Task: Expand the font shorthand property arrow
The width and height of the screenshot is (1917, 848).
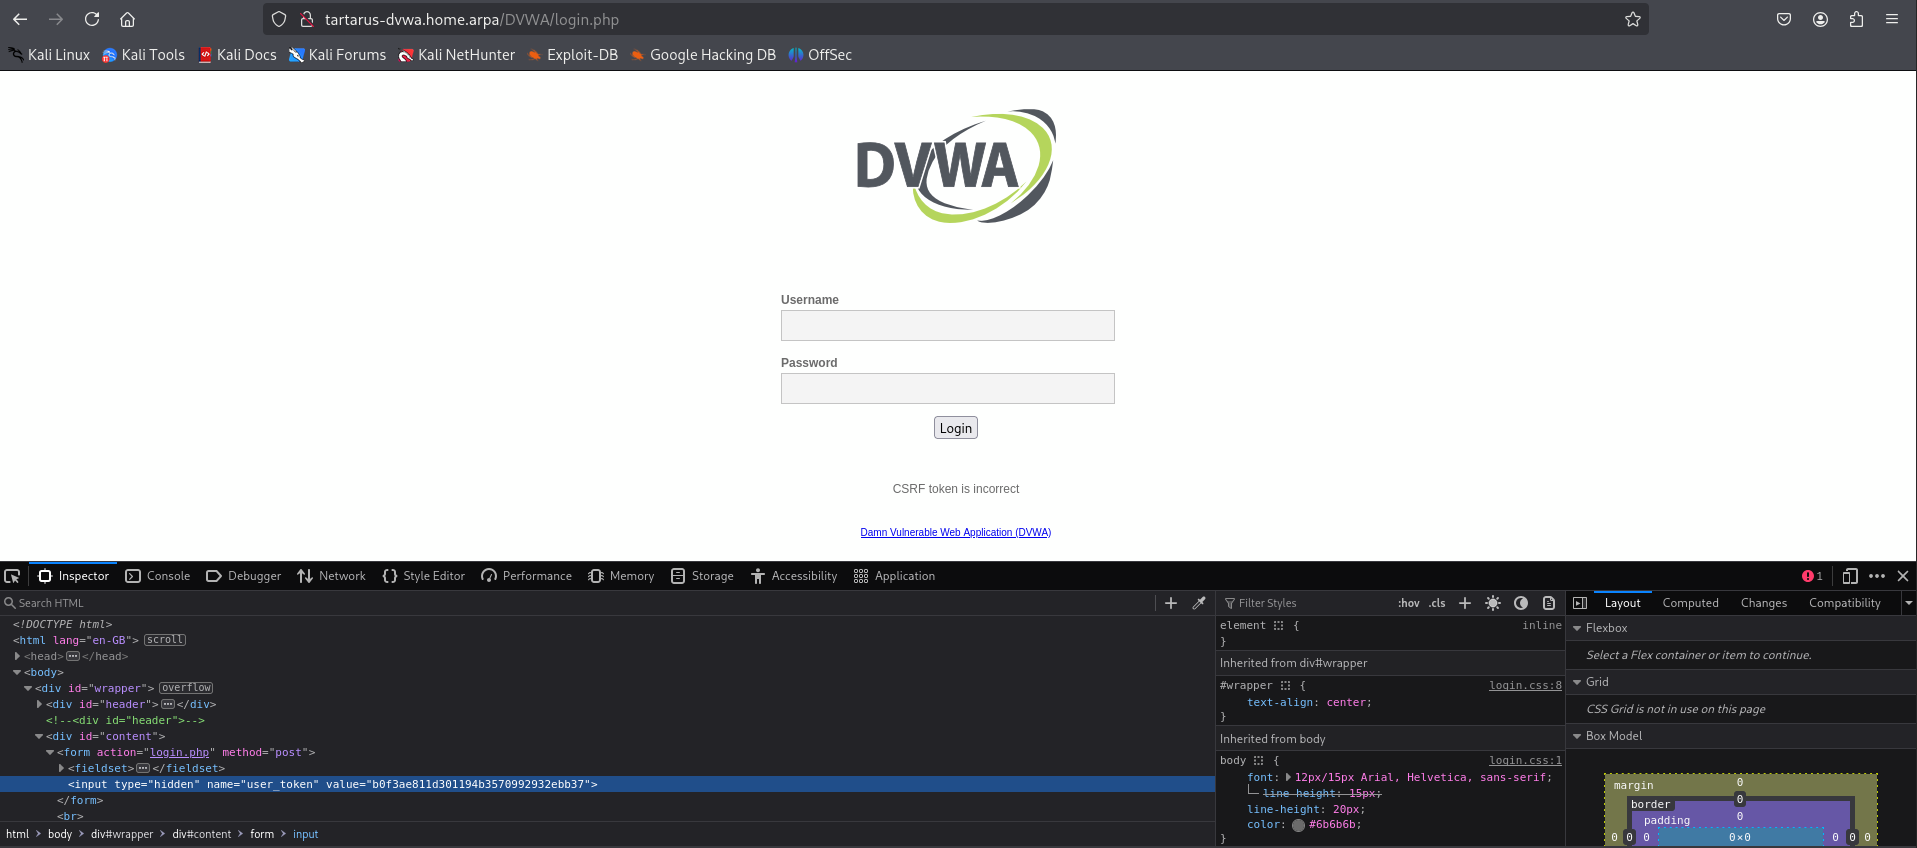Action: coord(1288,777)
